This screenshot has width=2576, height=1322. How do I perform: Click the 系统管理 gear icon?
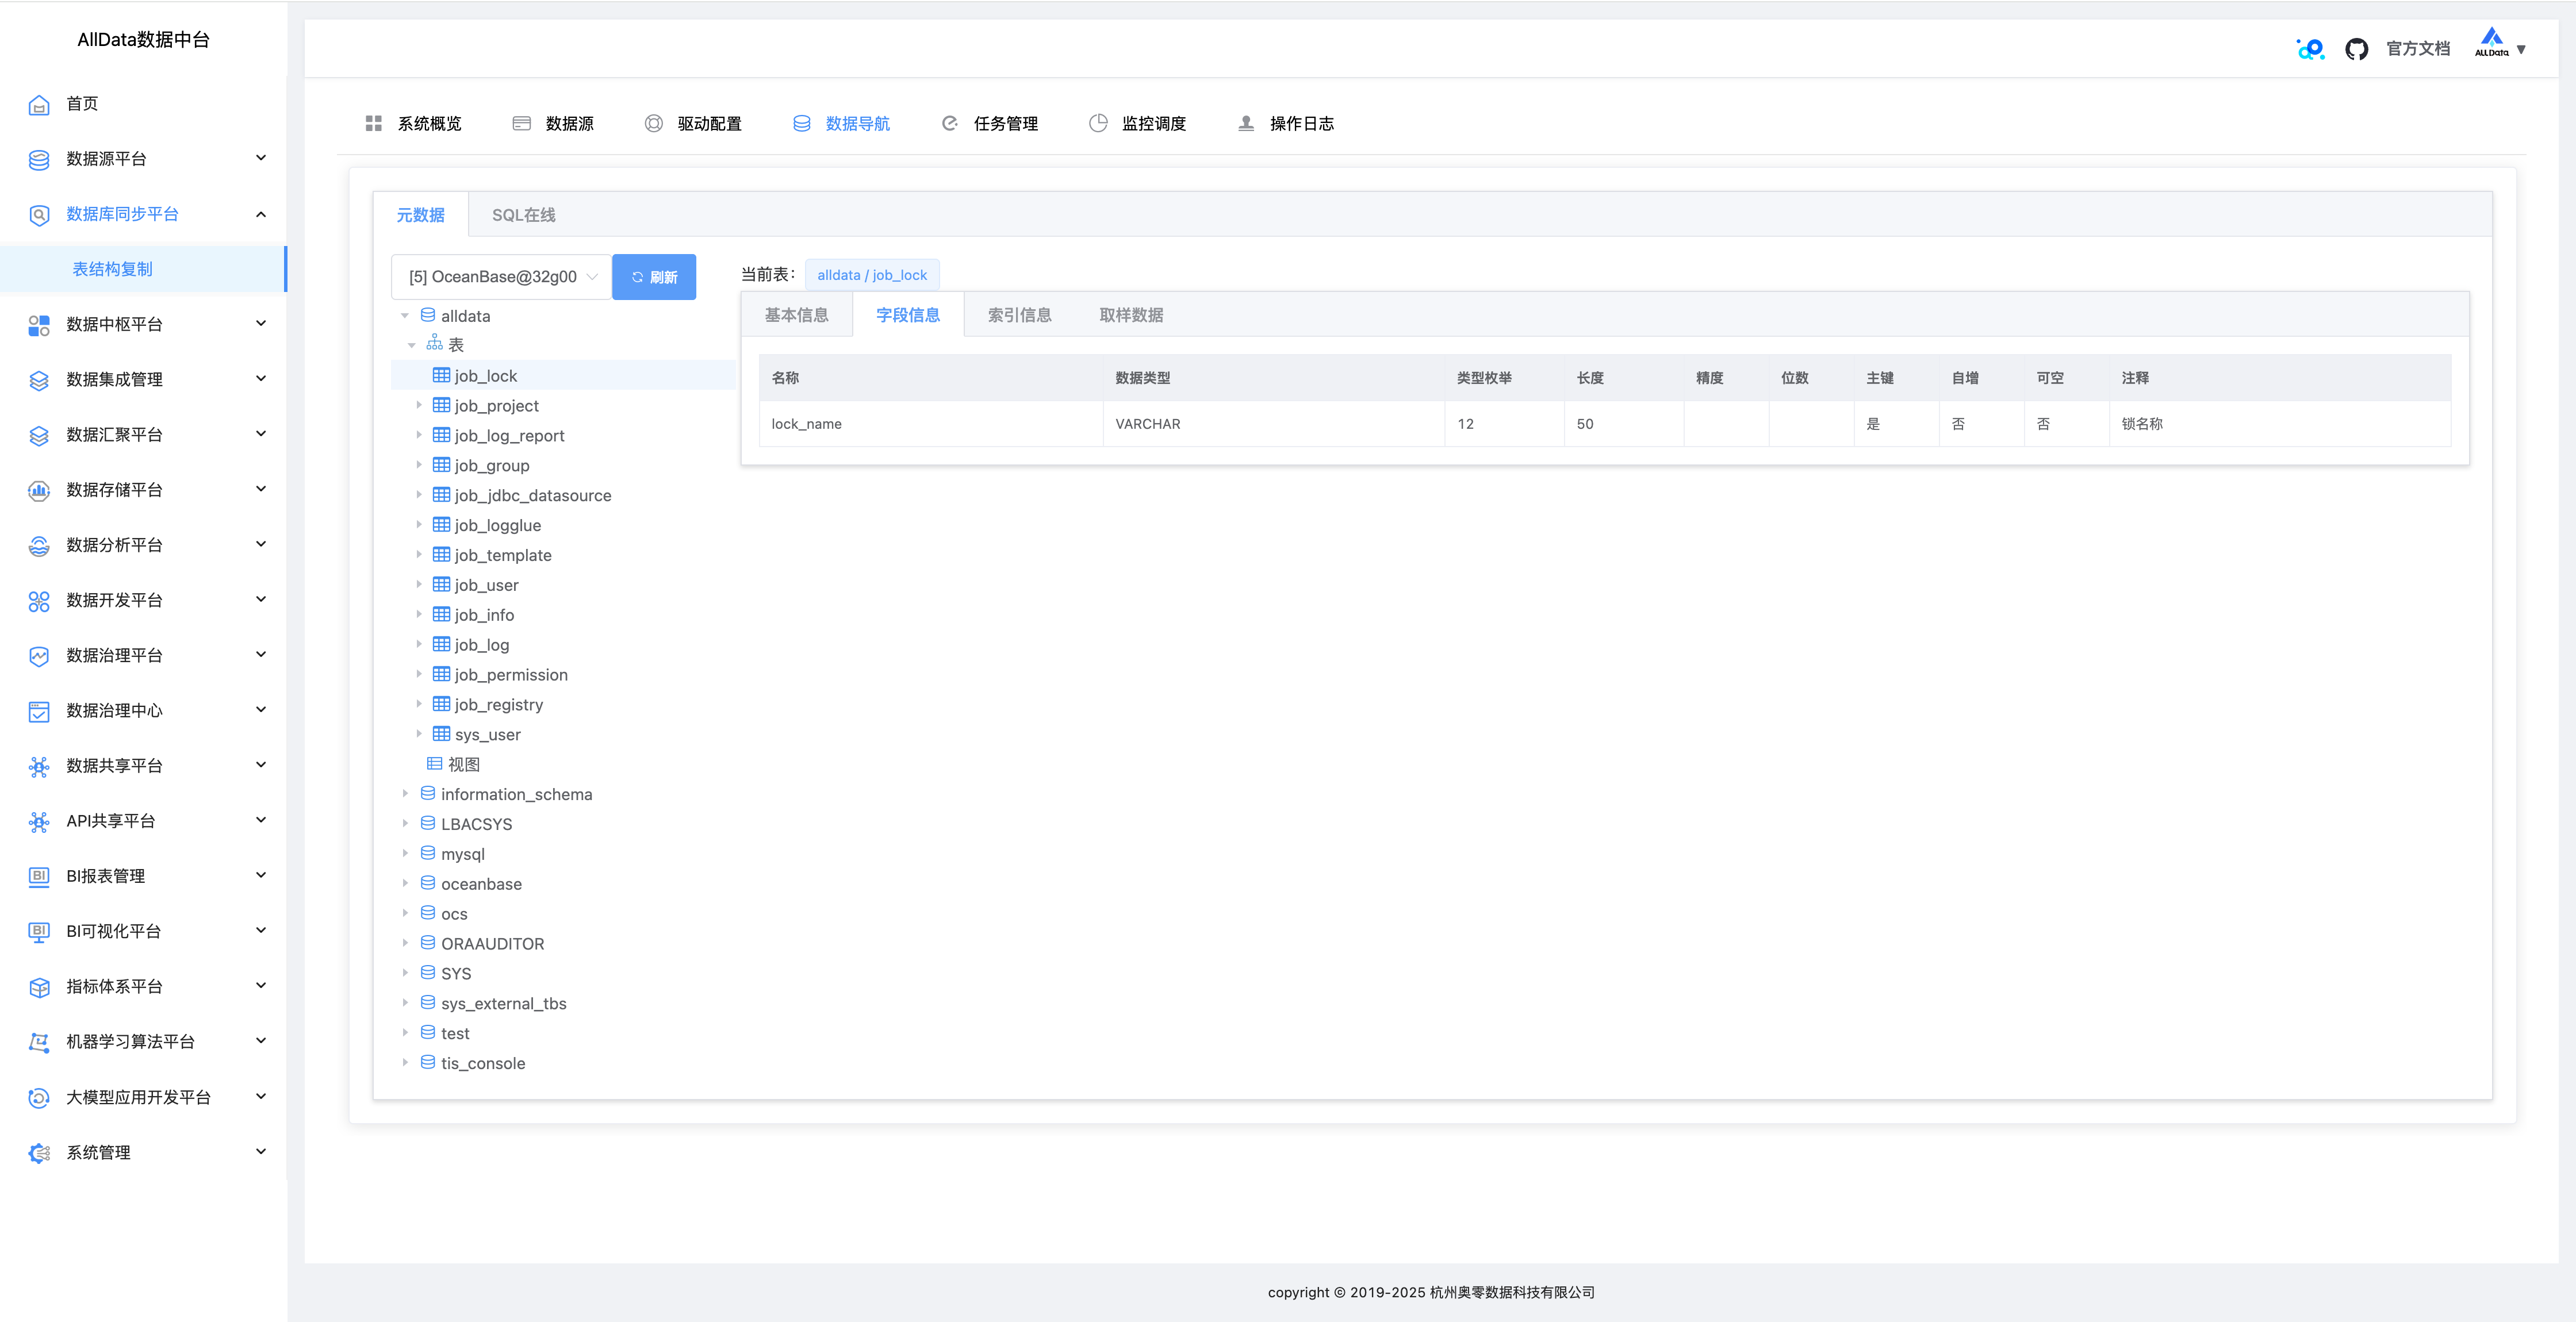[39, 1153]
